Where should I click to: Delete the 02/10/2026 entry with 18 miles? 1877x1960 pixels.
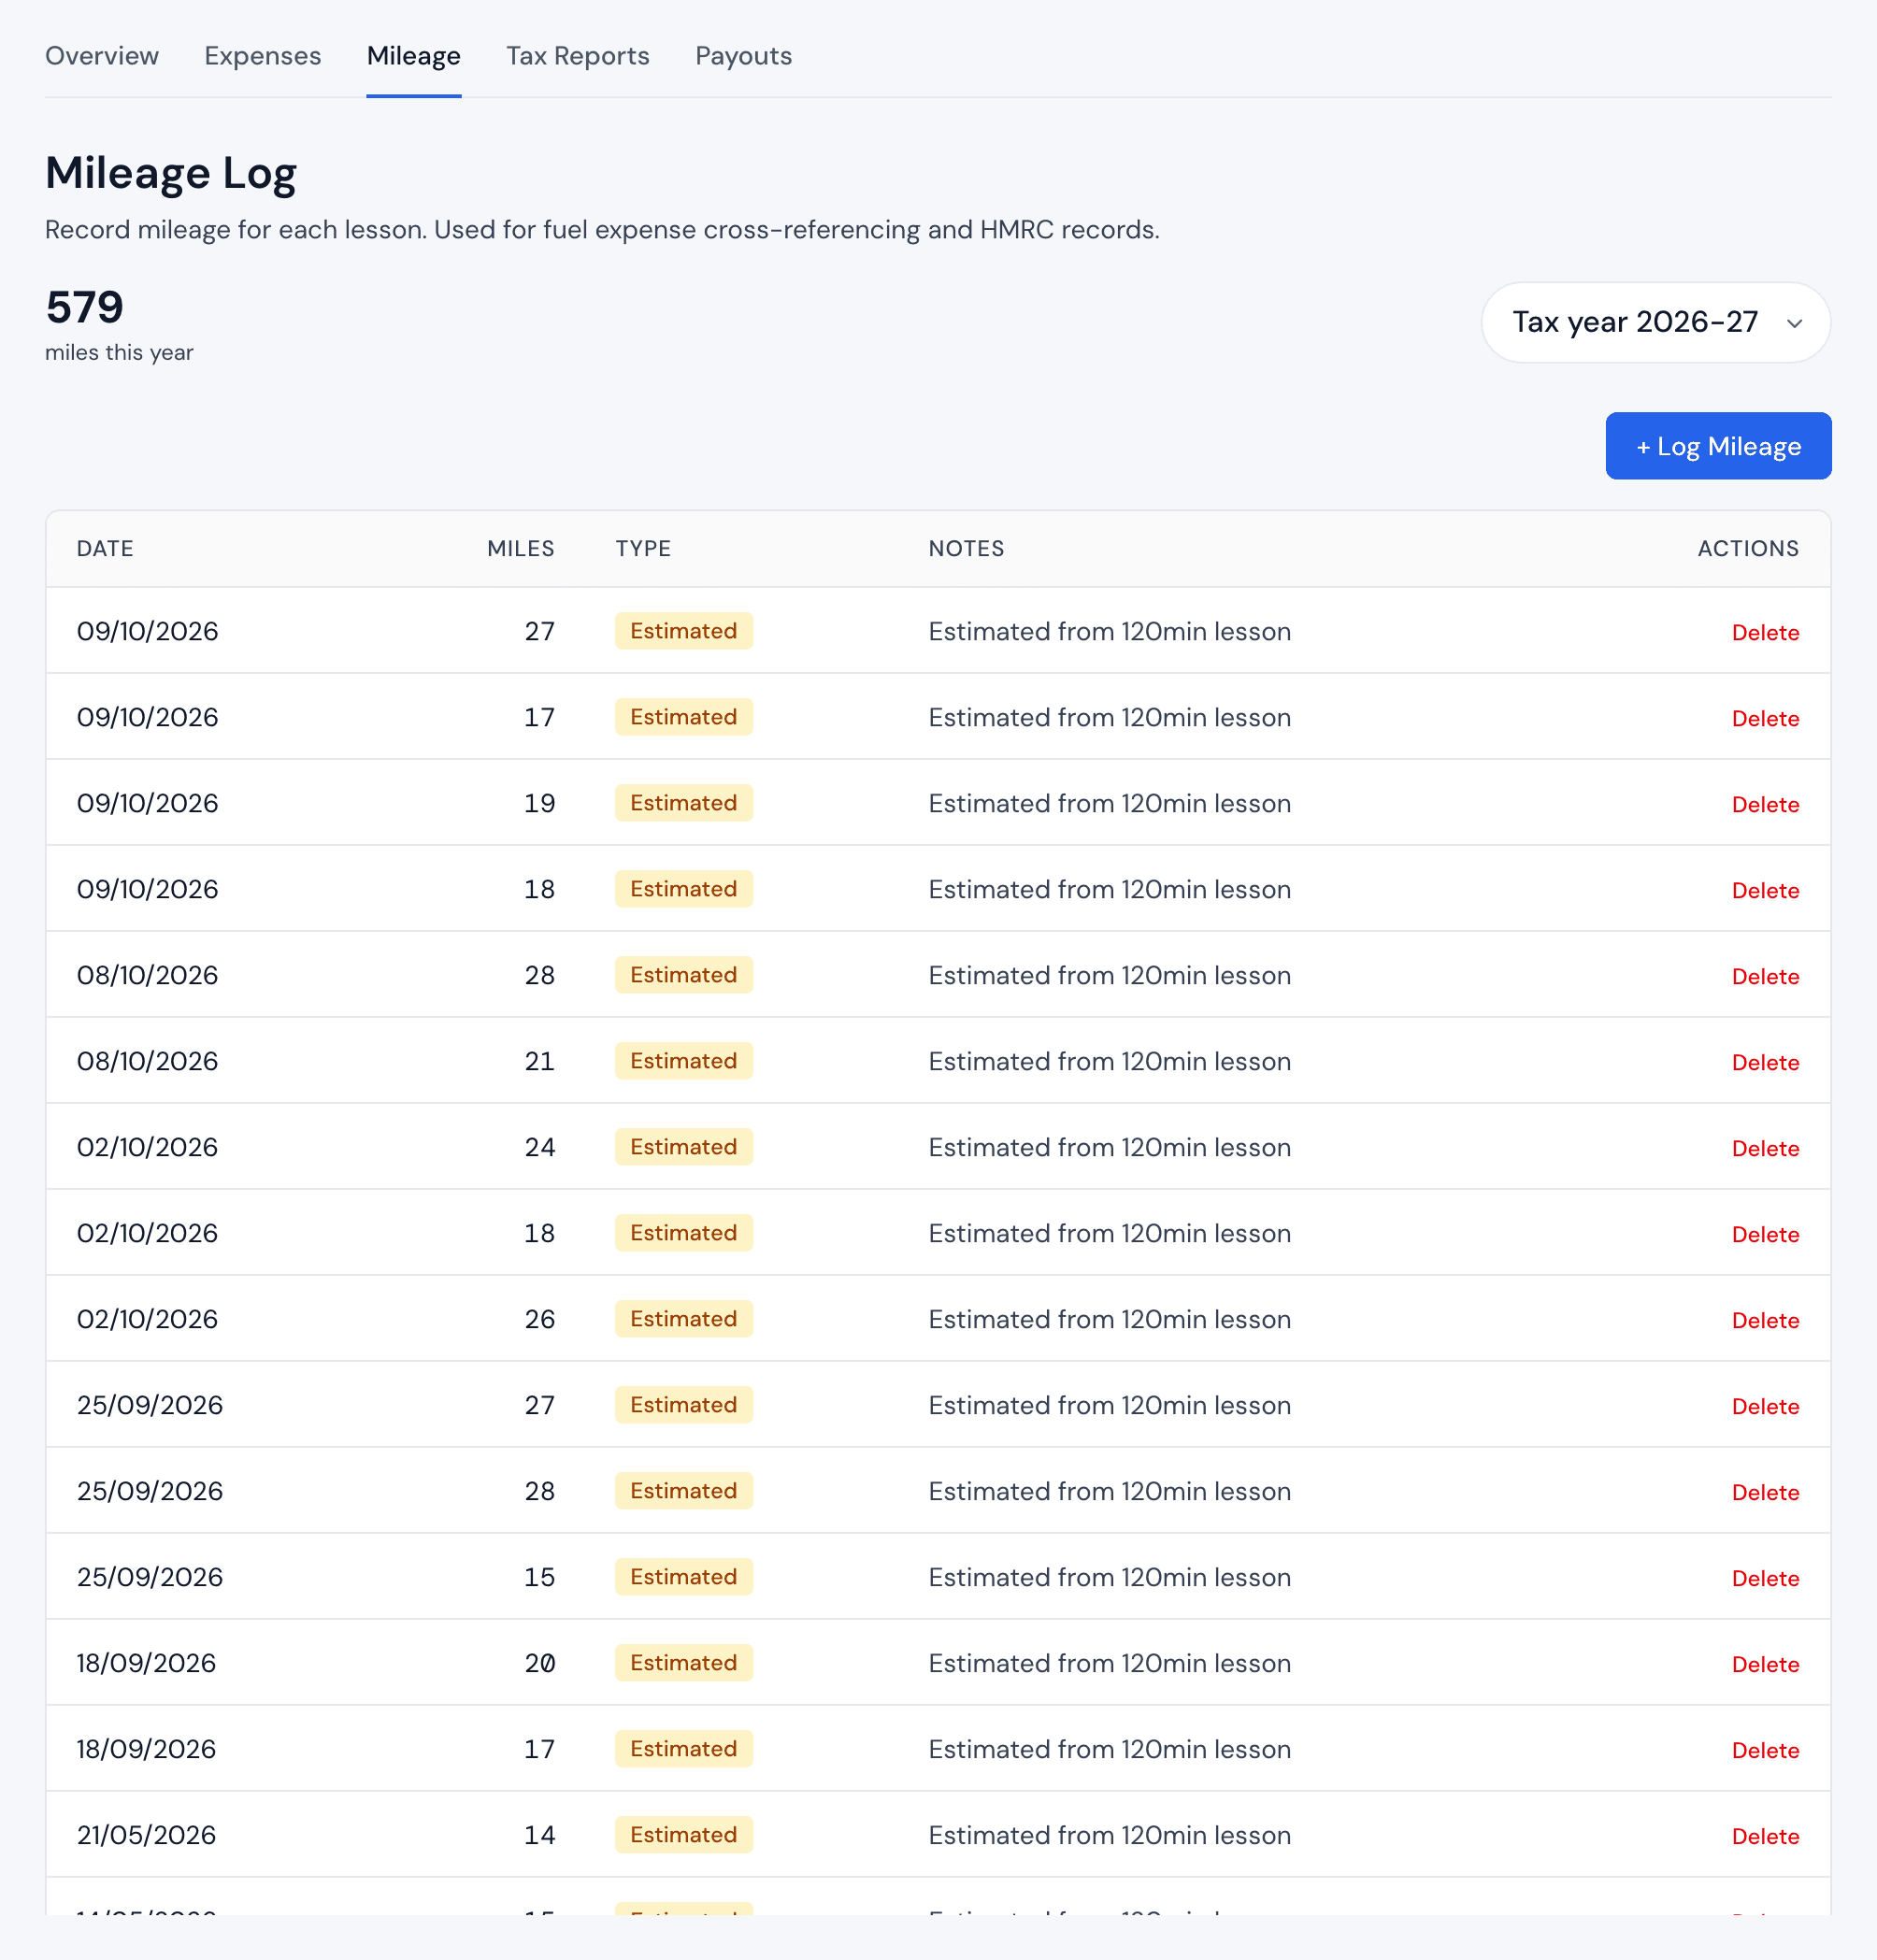click(1765, 1234)
